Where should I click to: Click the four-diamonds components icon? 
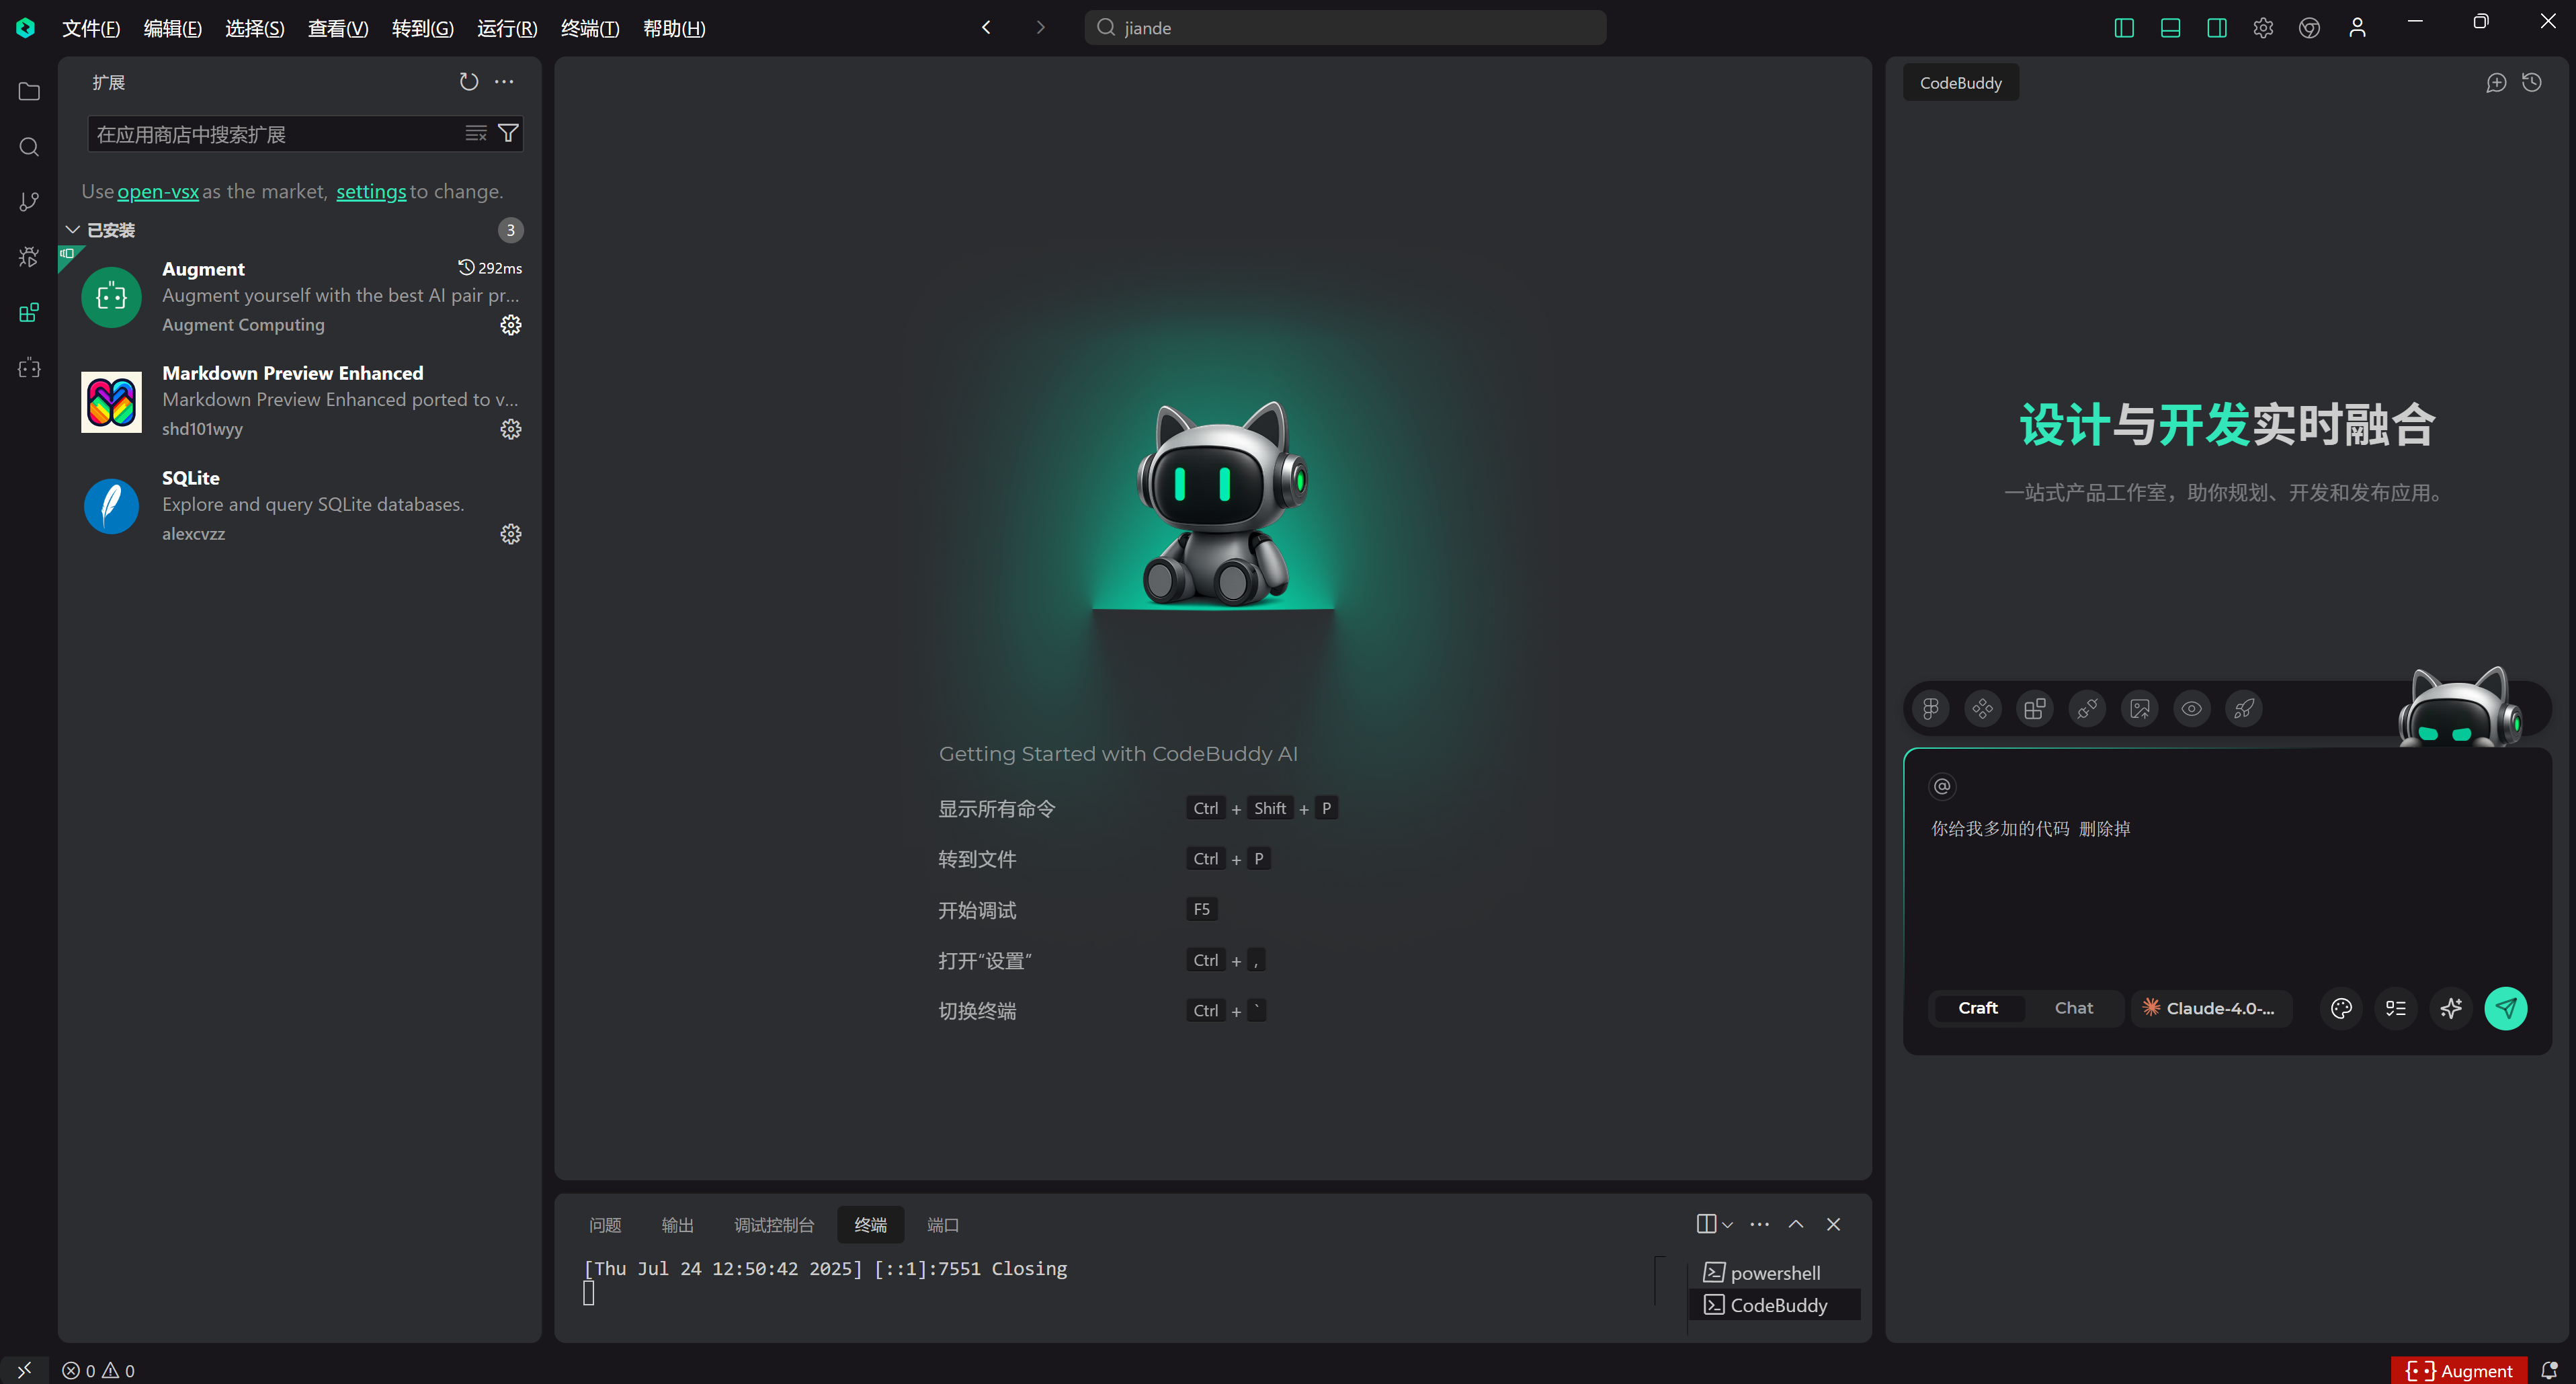click(1983, 709)
